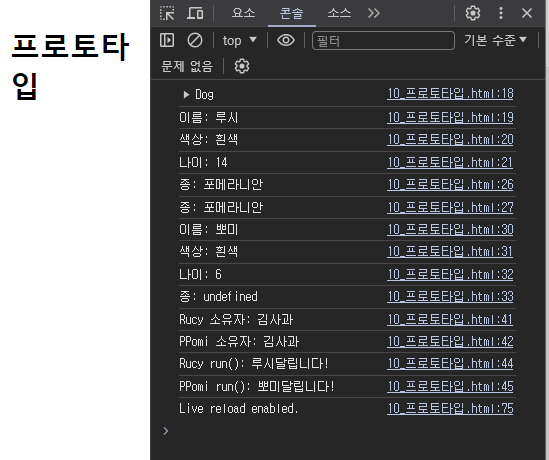Viewport: 549px width, 460px height.
Task: Open source link 10_프로토타입.html:42
Action: click(450, 342)
